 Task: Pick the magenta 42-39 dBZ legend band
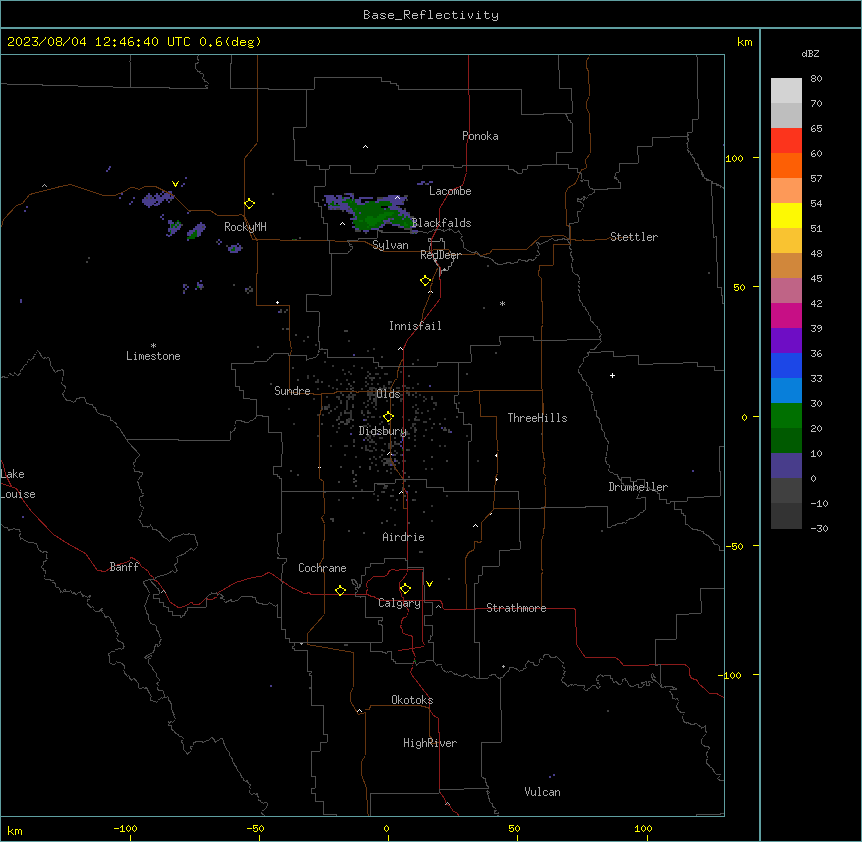point(786,315)
